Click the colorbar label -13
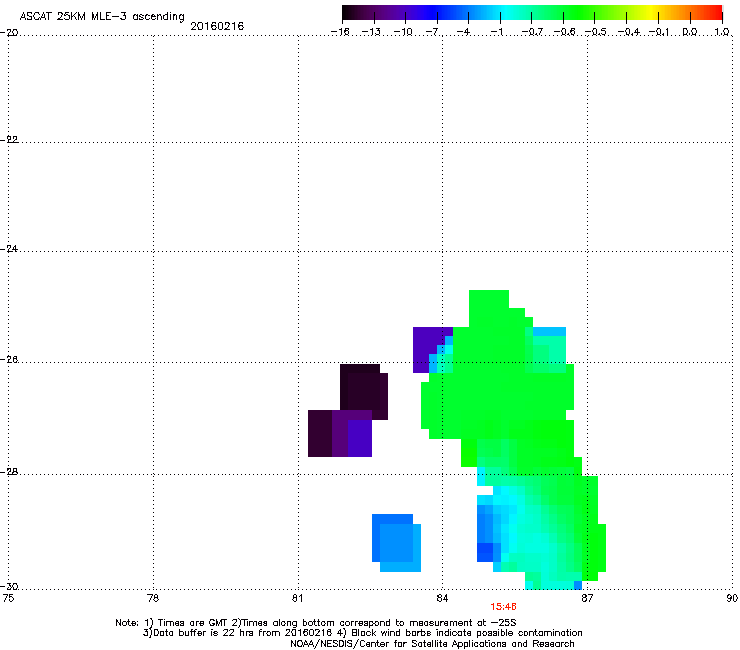This screenshot has width=740, height=650. point(371,32)
